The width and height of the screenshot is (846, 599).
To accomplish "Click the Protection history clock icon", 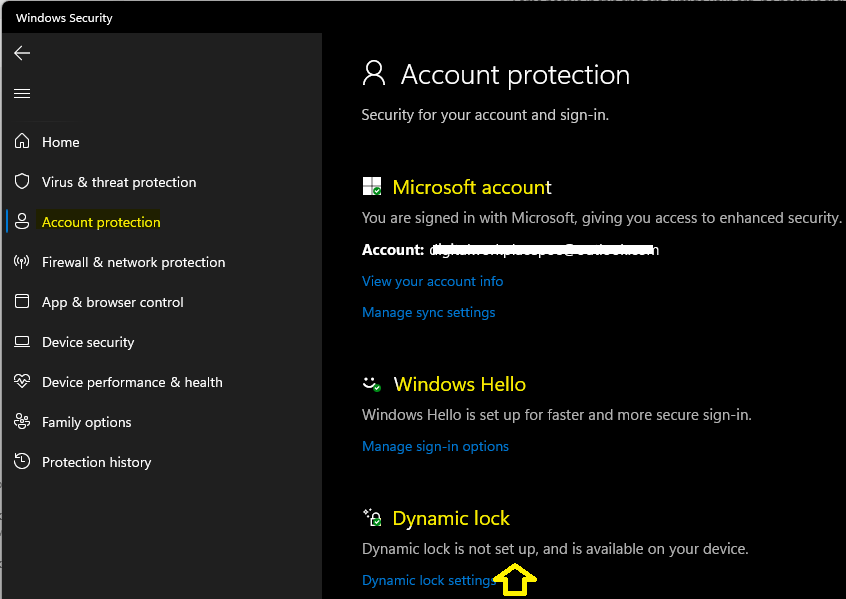I will 22,461.
